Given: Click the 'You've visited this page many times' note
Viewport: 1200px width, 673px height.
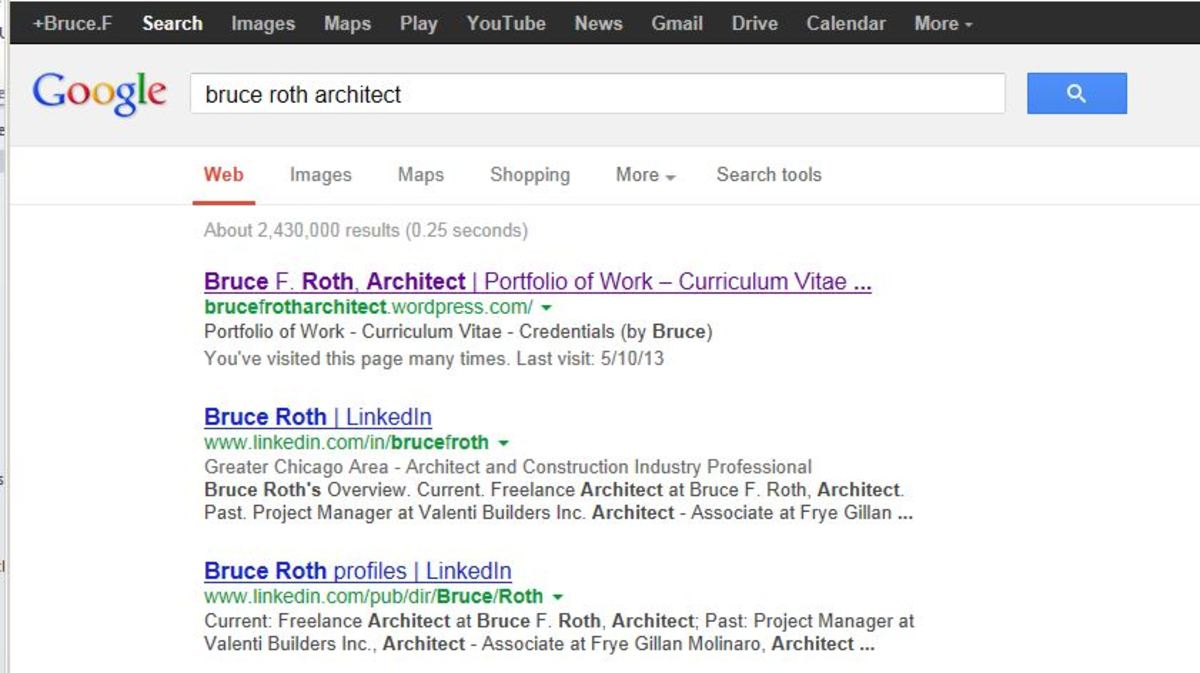Looking at the screenshot, I should [434, 358].
